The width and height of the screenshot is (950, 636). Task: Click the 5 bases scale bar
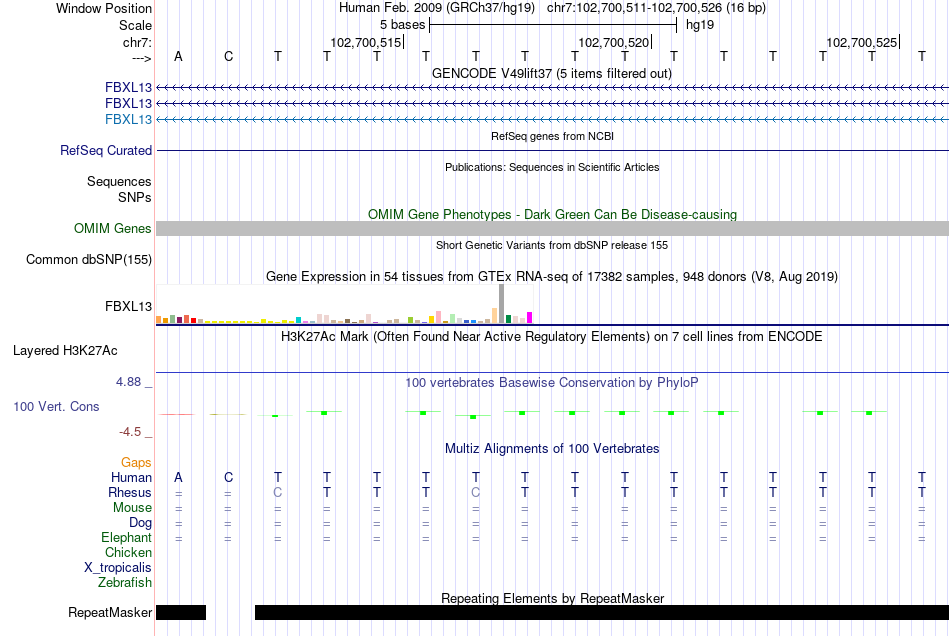tap(553, 25)
